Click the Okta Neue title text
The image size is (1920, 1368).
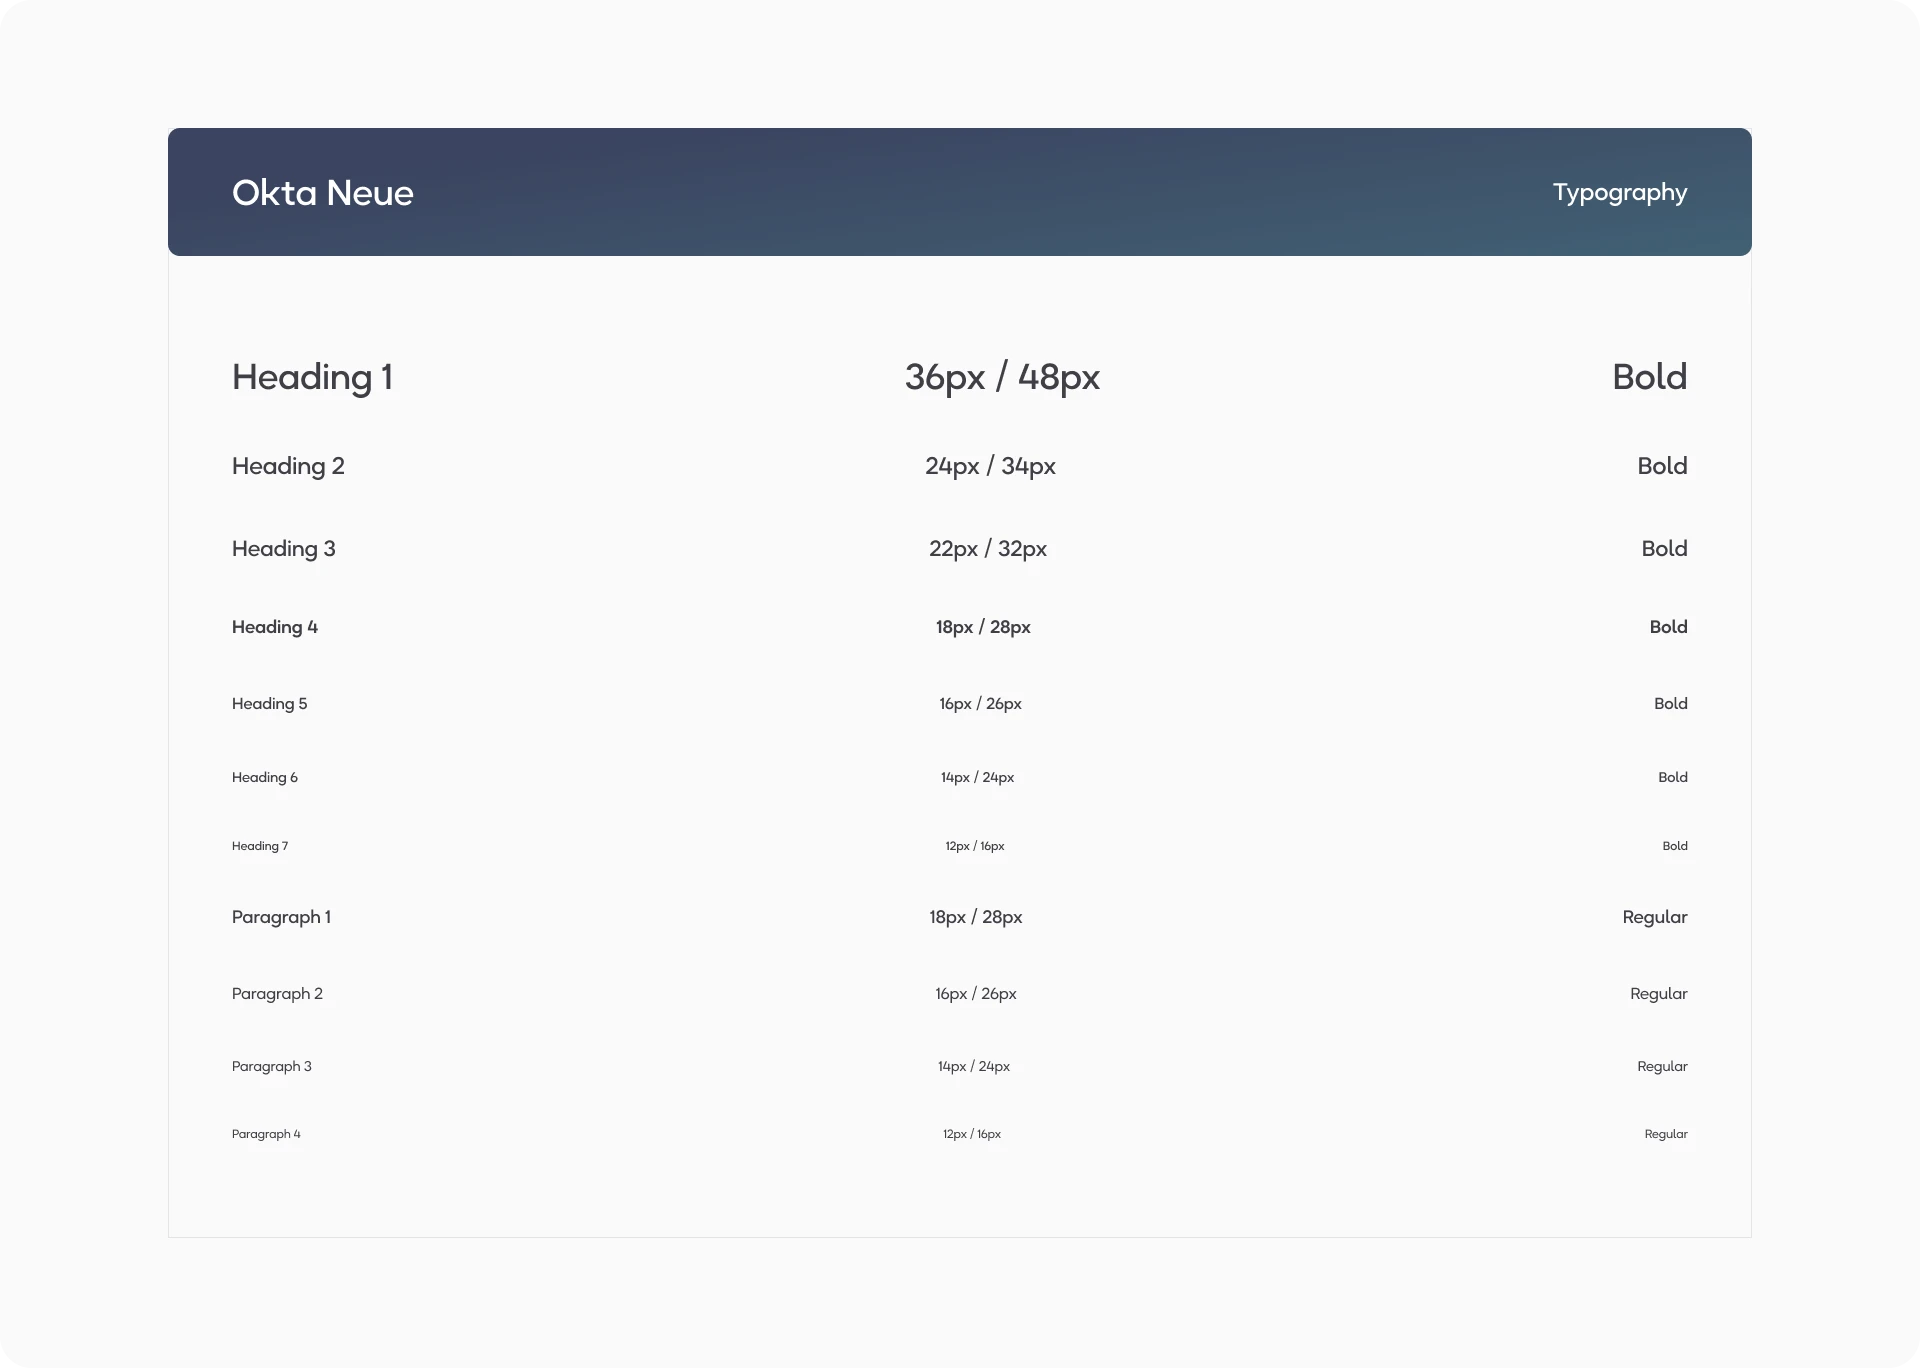click(322, 193)
